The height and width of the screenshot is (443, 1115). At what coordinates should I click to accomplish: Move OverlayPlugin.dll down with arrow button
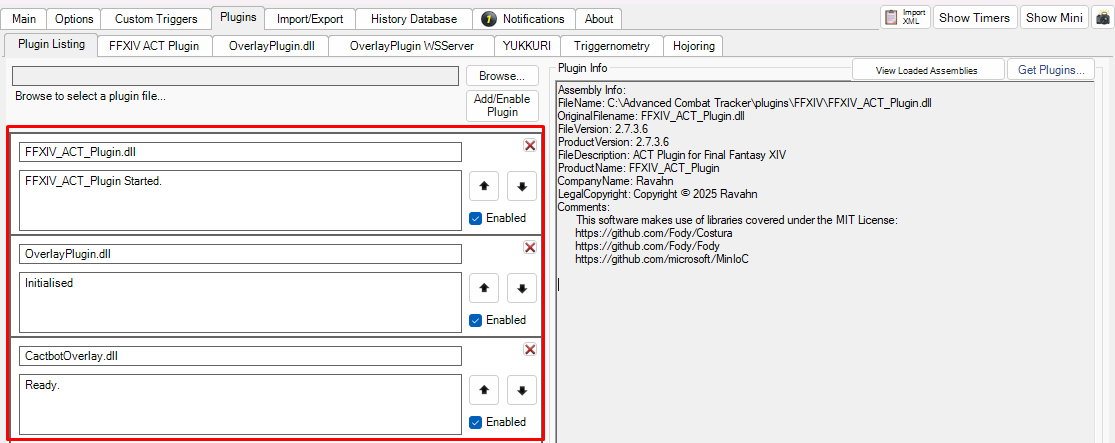(x=522, y=288)
